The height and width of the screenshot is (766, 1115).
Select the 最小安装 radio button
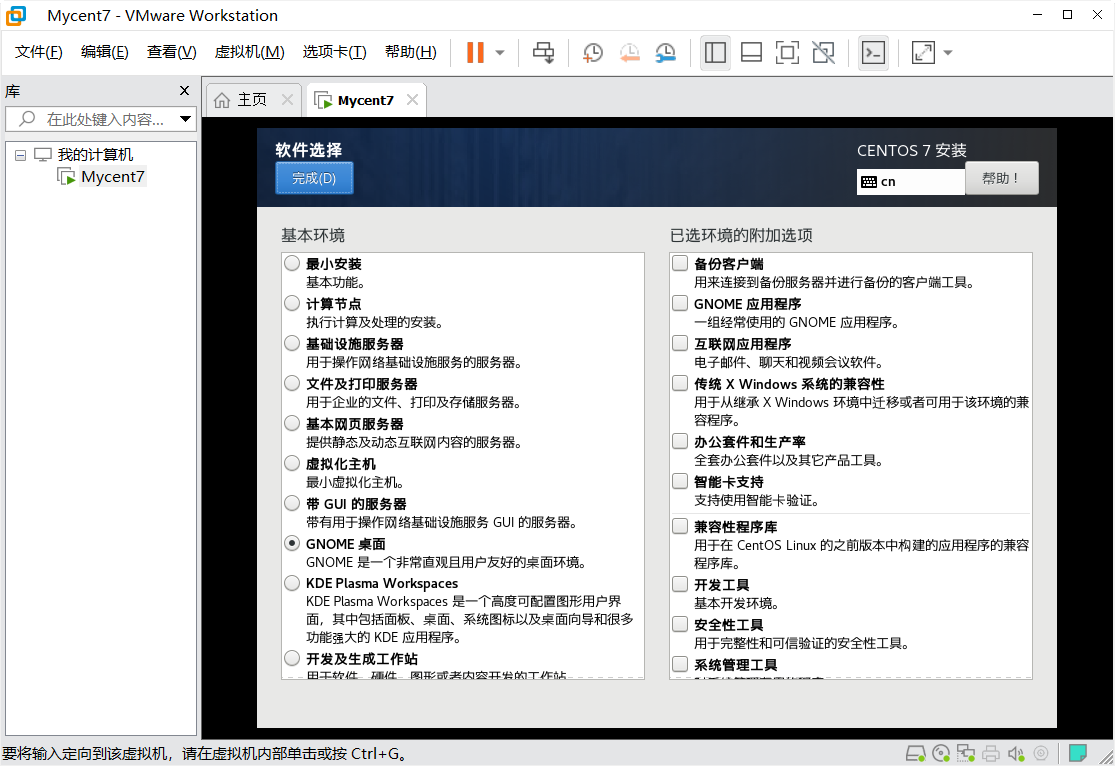click(x=292, y=263)
